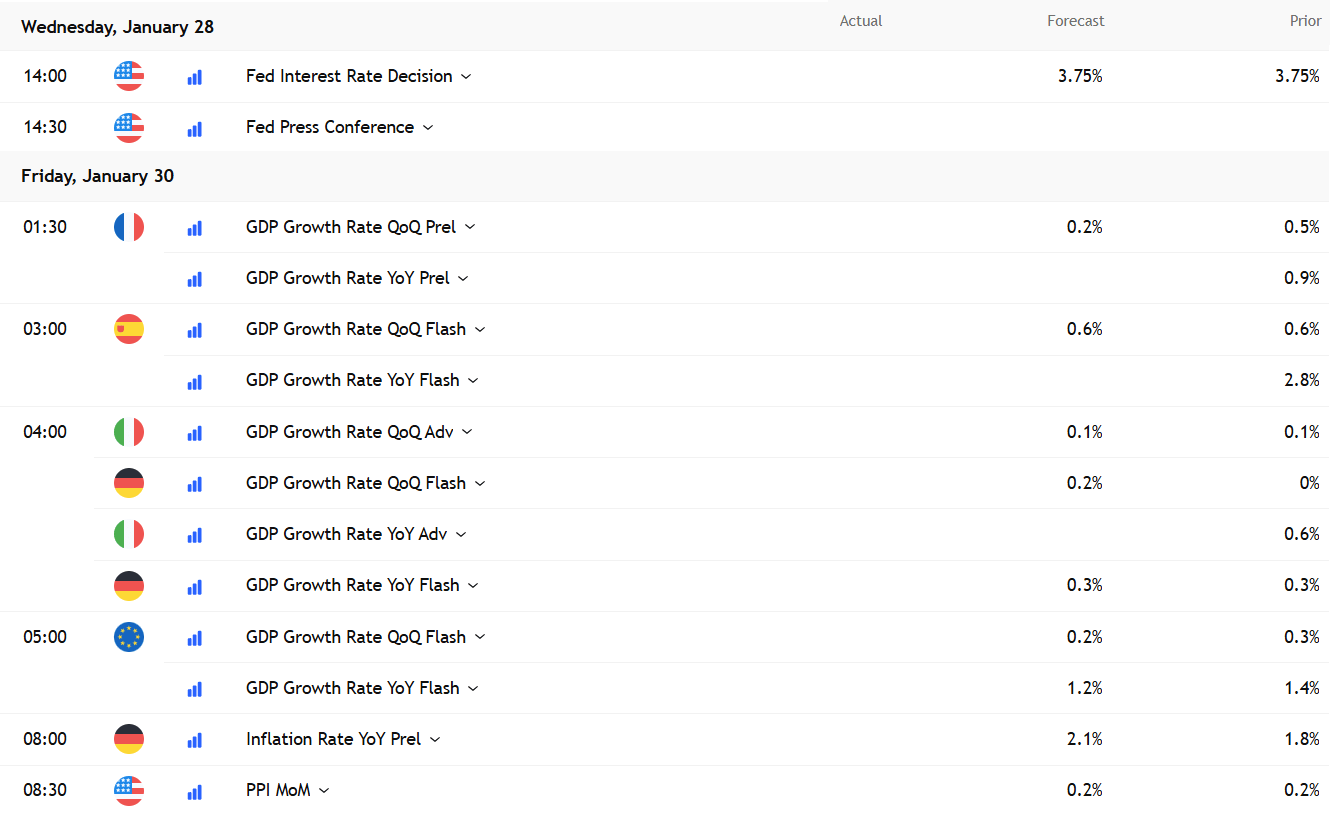
Task: Expand chevron next to GDP Growth Rate YoY Prel
Action: [463, 279]
